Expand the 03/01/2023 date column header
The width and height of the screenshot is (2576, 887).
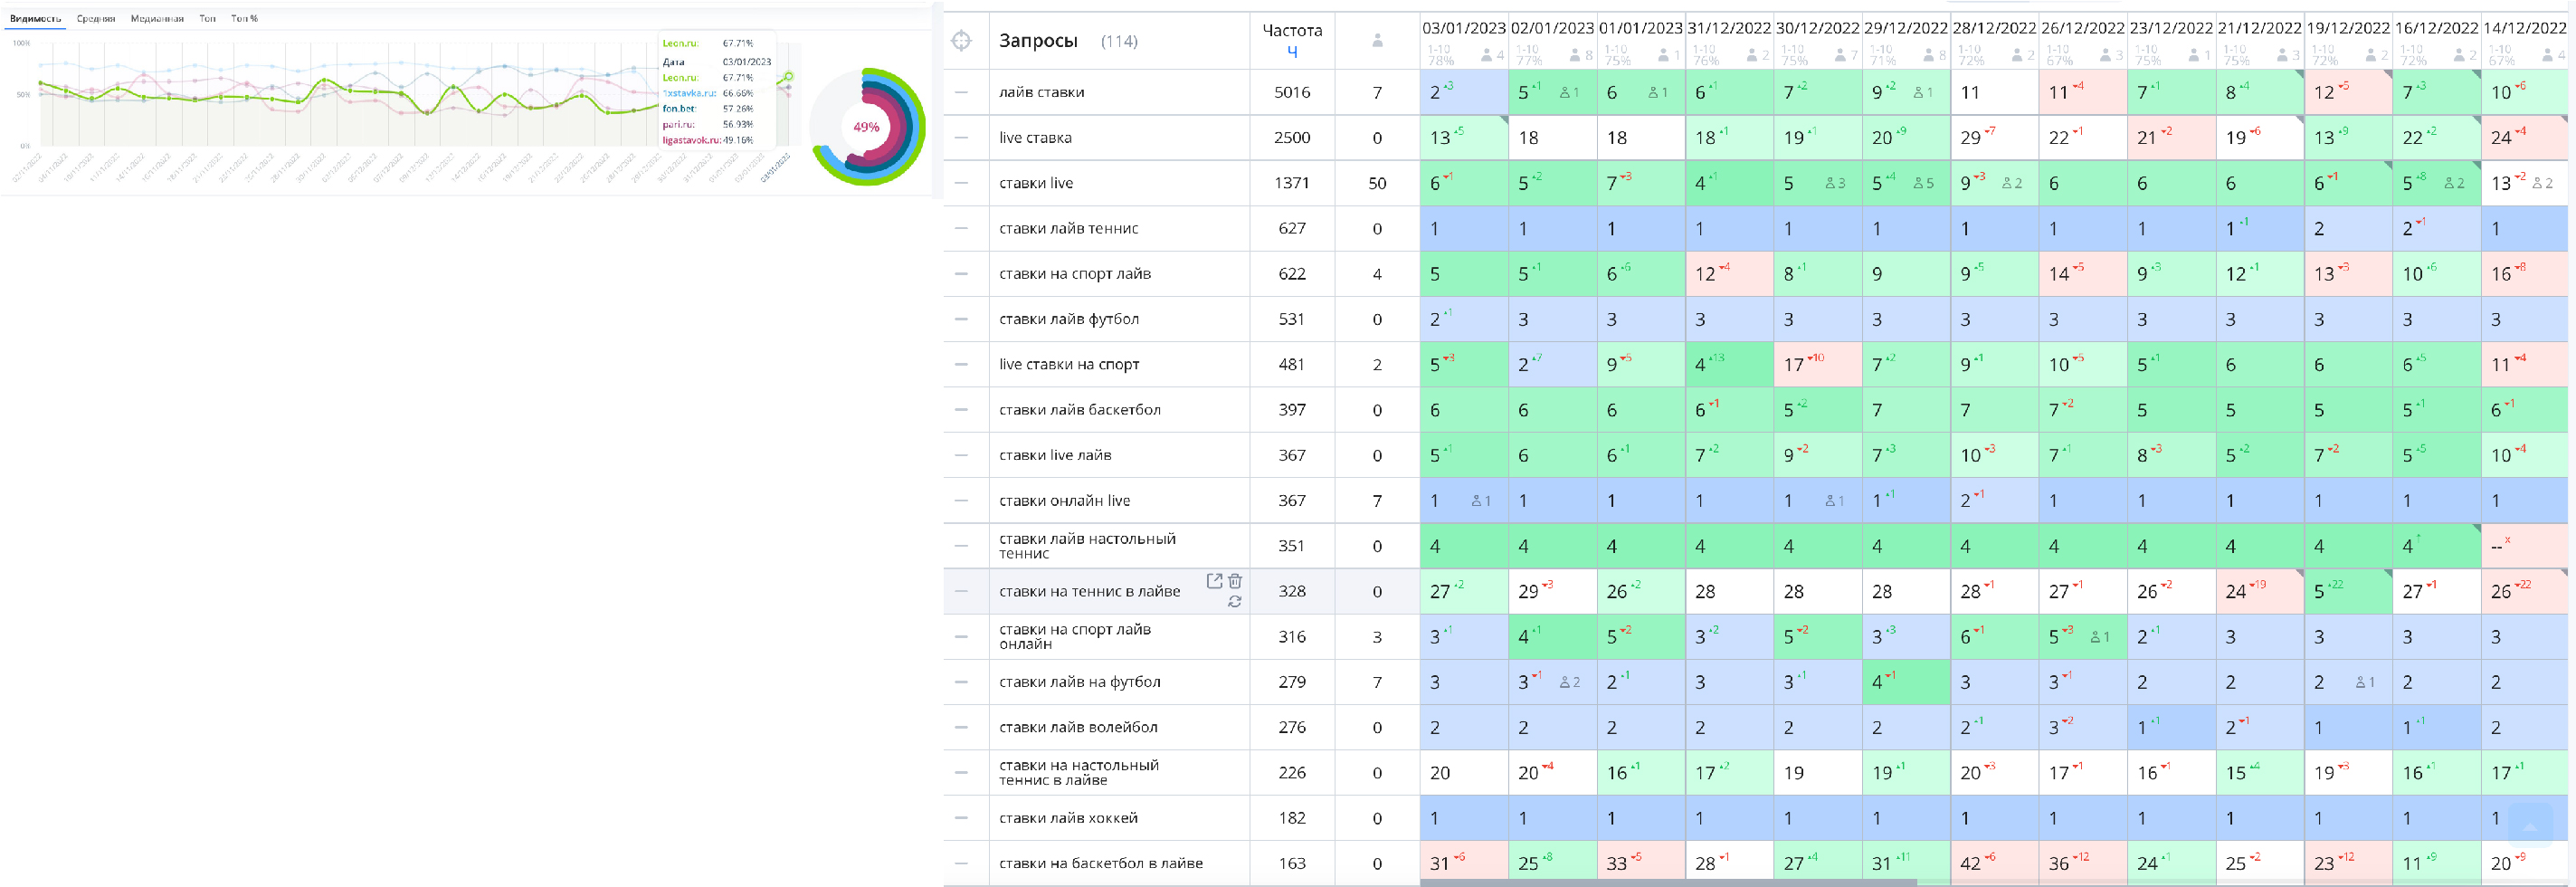(1463, 28)
